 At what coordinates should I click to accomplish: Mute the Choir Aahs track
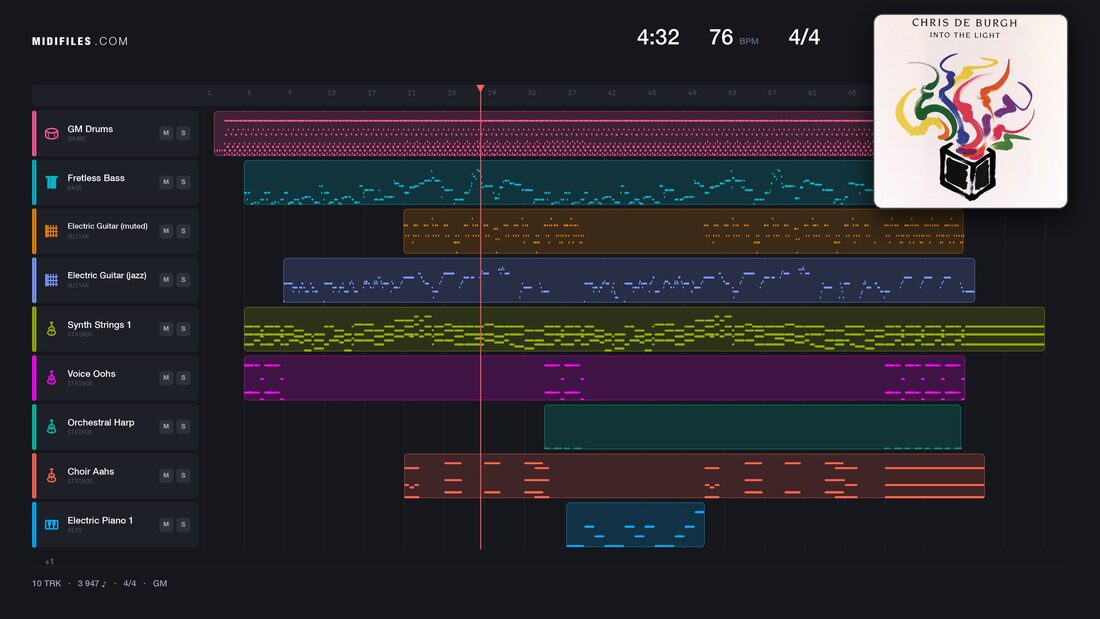tap(166, 475)
